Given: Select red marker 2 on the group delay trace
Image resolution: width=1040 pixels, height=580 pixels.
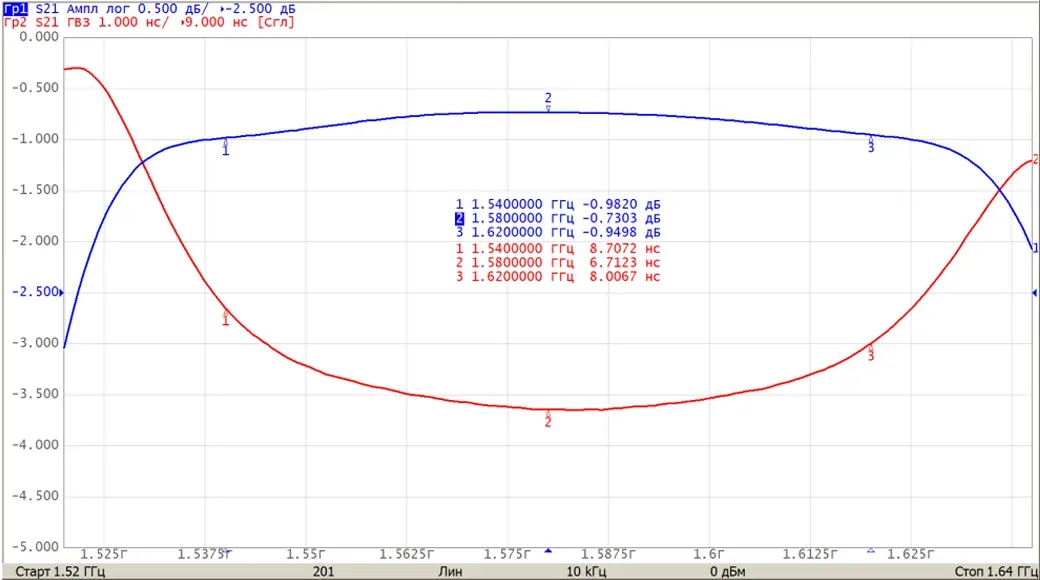Looking at the screenshot, I should [548, 419].
